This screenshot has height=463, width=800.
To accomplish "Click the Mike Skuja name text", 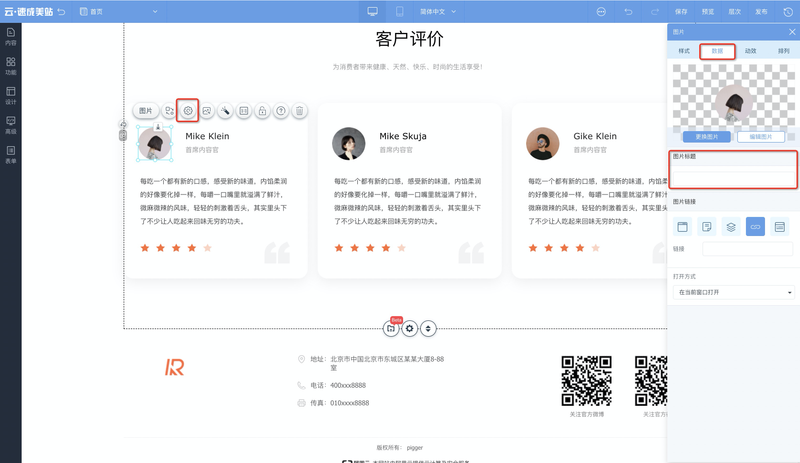I will (403, 136).
